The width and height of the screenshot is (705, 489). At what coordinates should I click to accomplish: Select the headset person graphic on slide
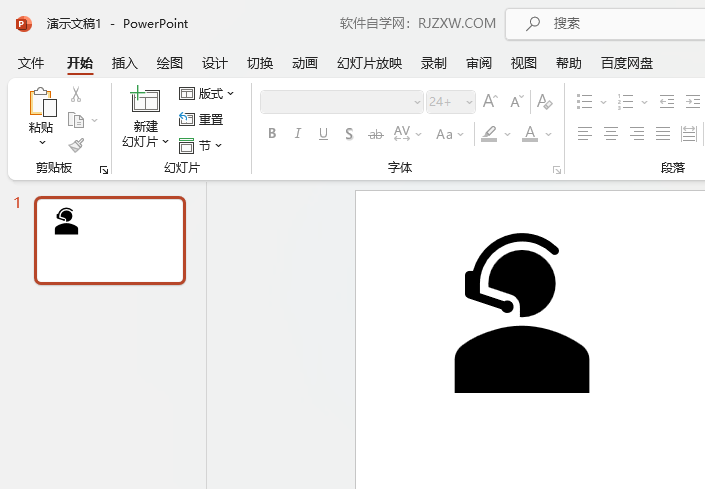point(522,313)
